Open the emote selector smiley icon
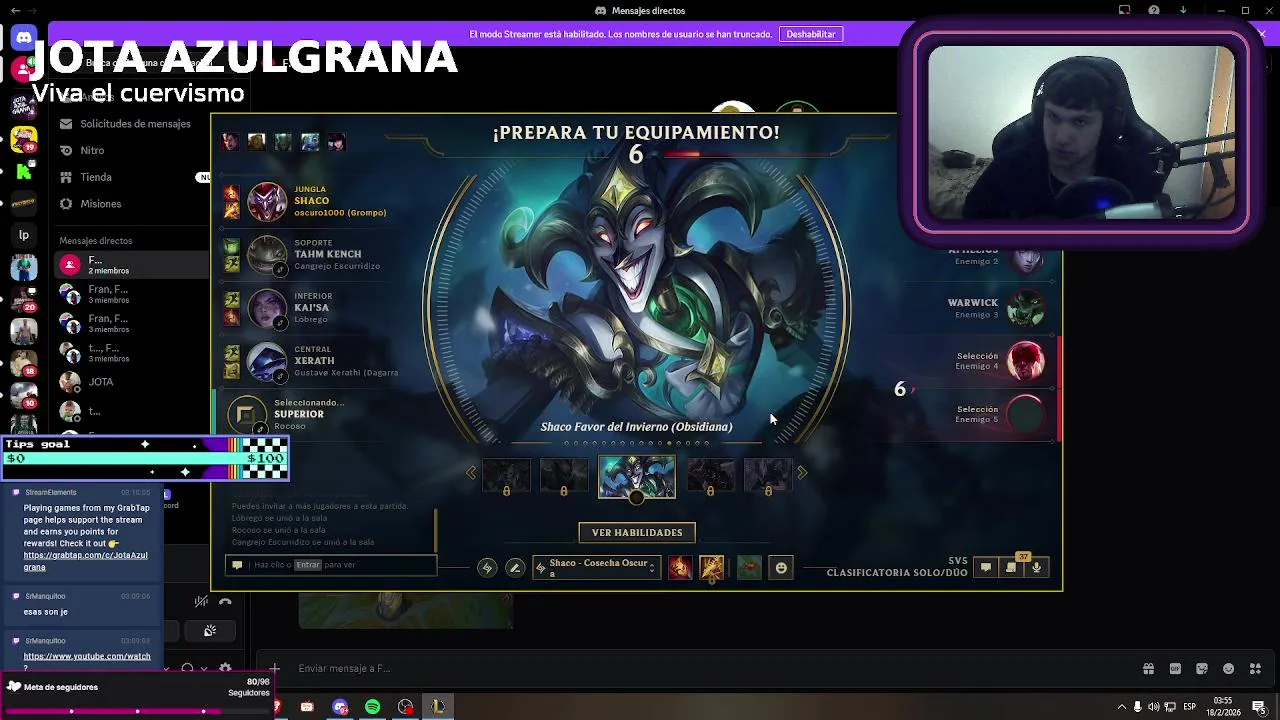This screenshot has height=720, width=1280. pos(781,568)
